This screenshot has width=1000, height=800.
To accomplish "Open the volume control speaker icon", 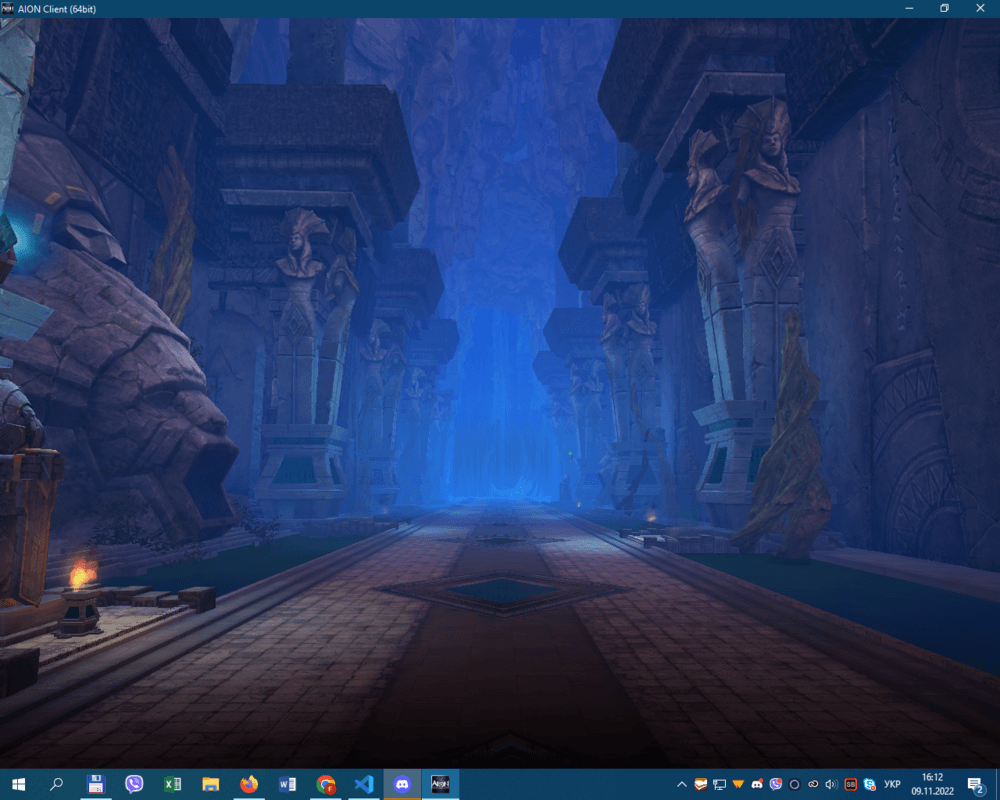I will coord(831,784).
